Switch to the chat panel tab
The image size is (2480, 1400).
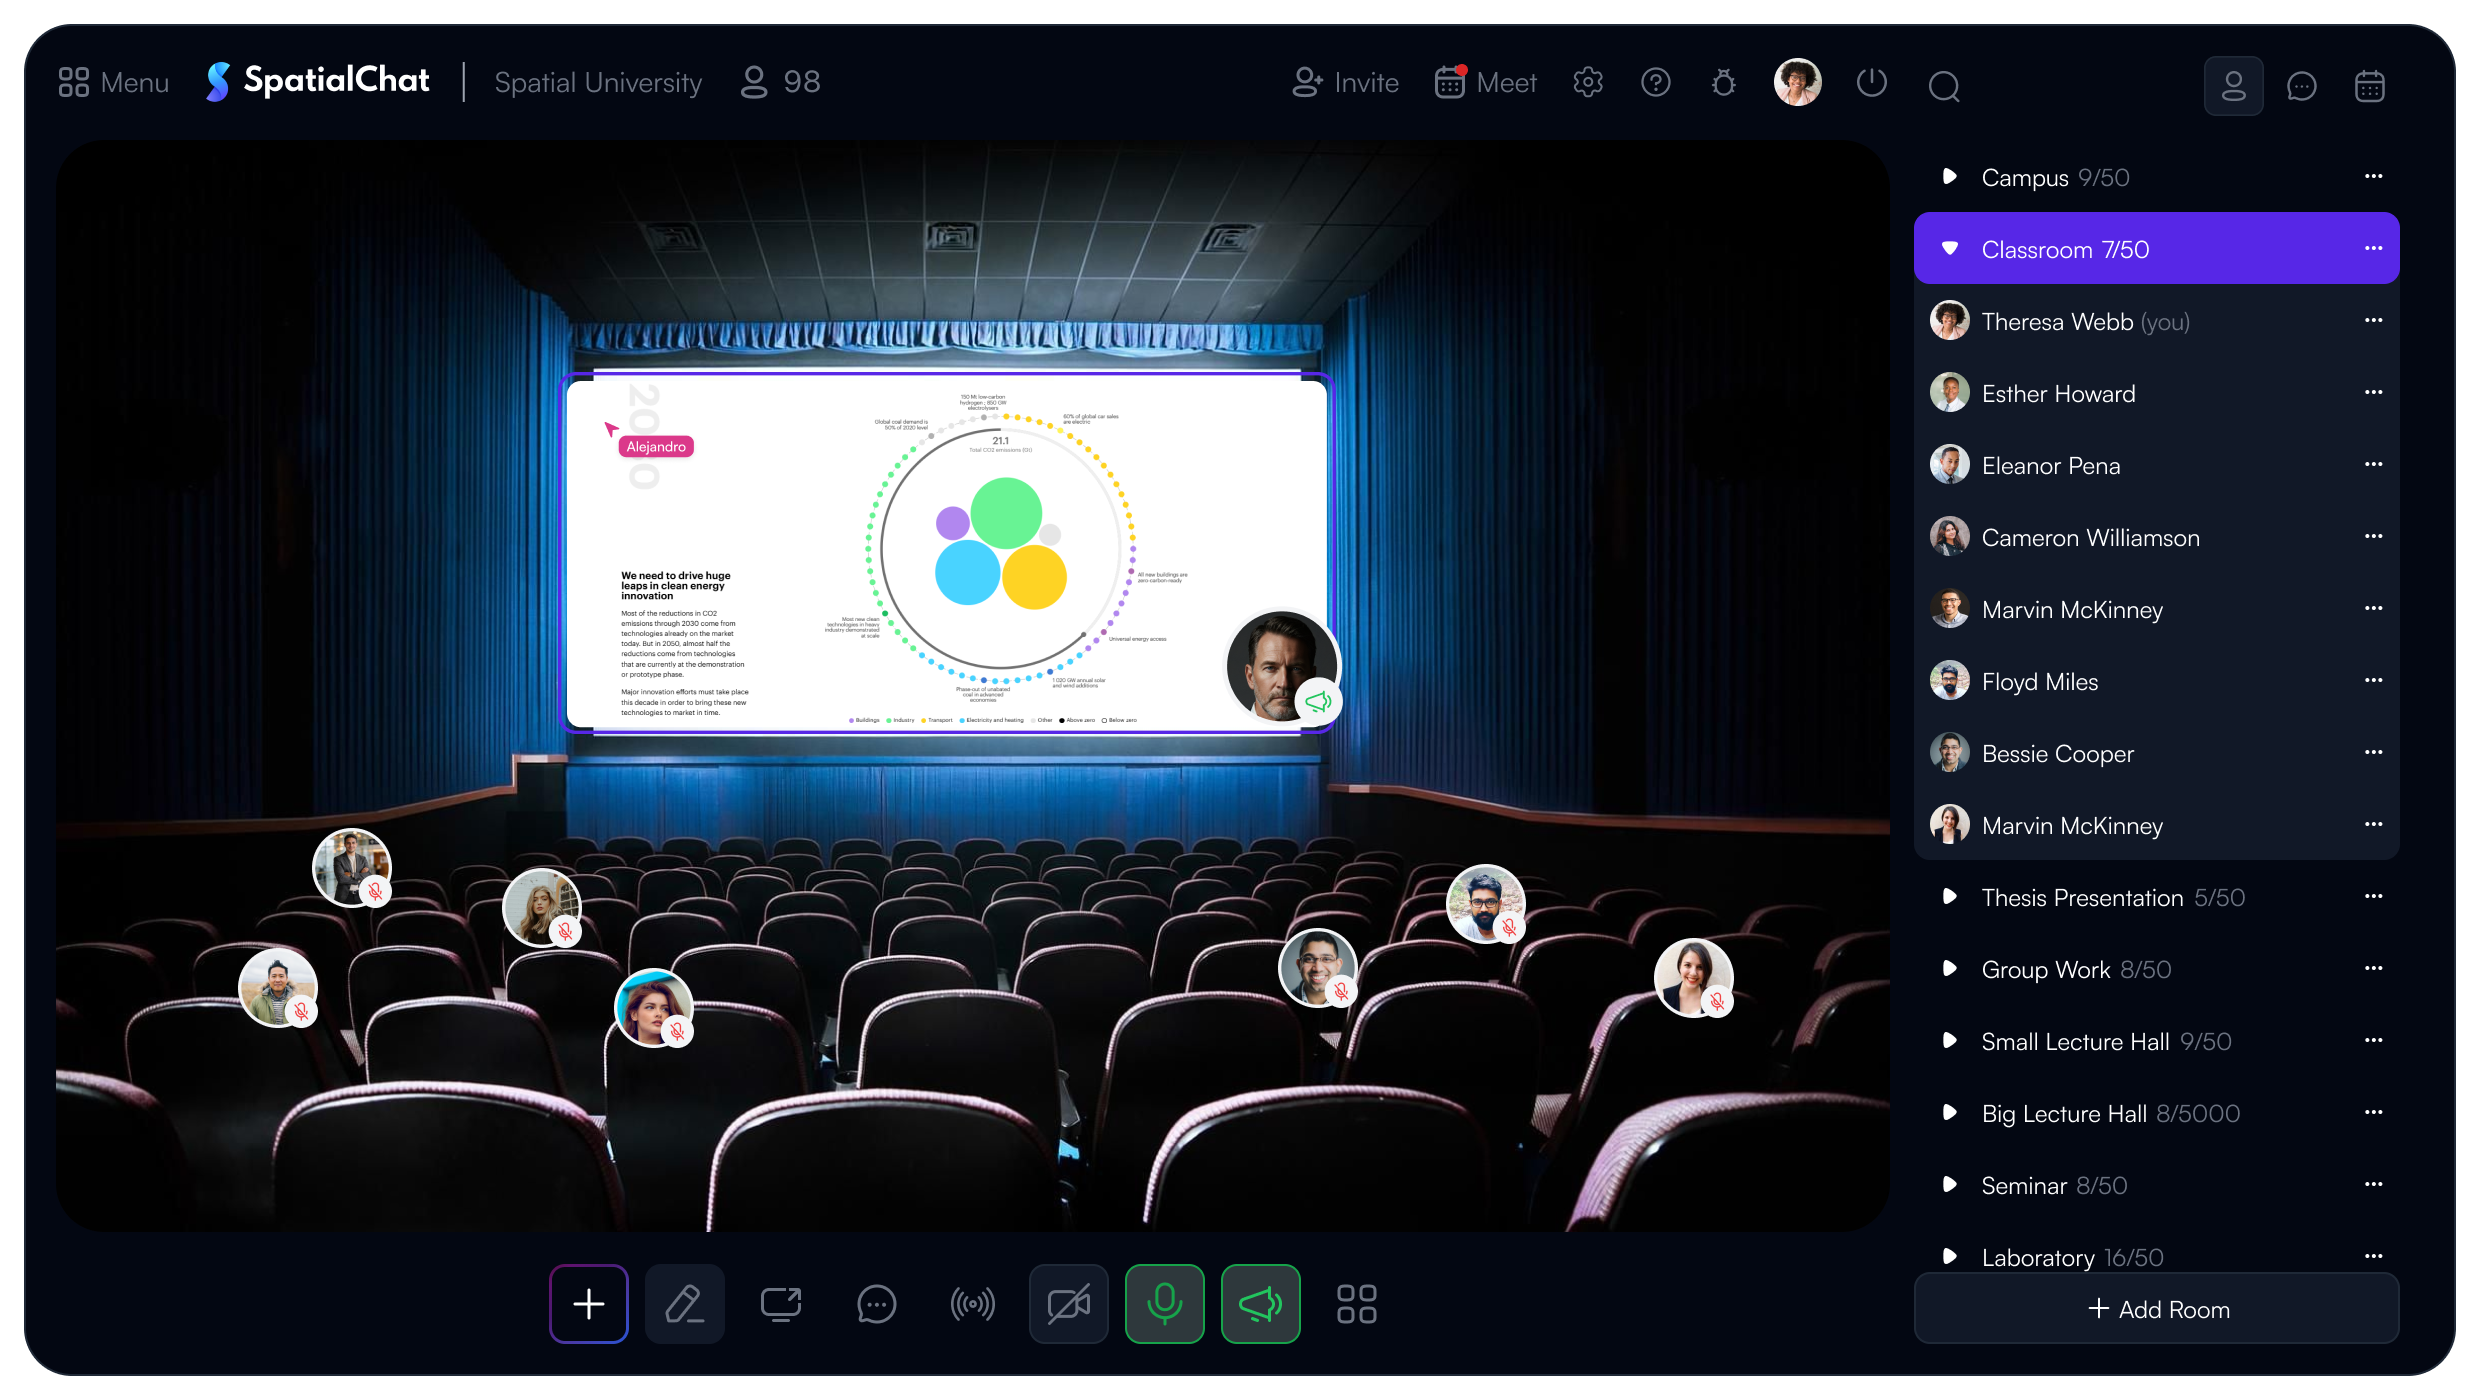pyautogui.click(x=2302, y=86)
